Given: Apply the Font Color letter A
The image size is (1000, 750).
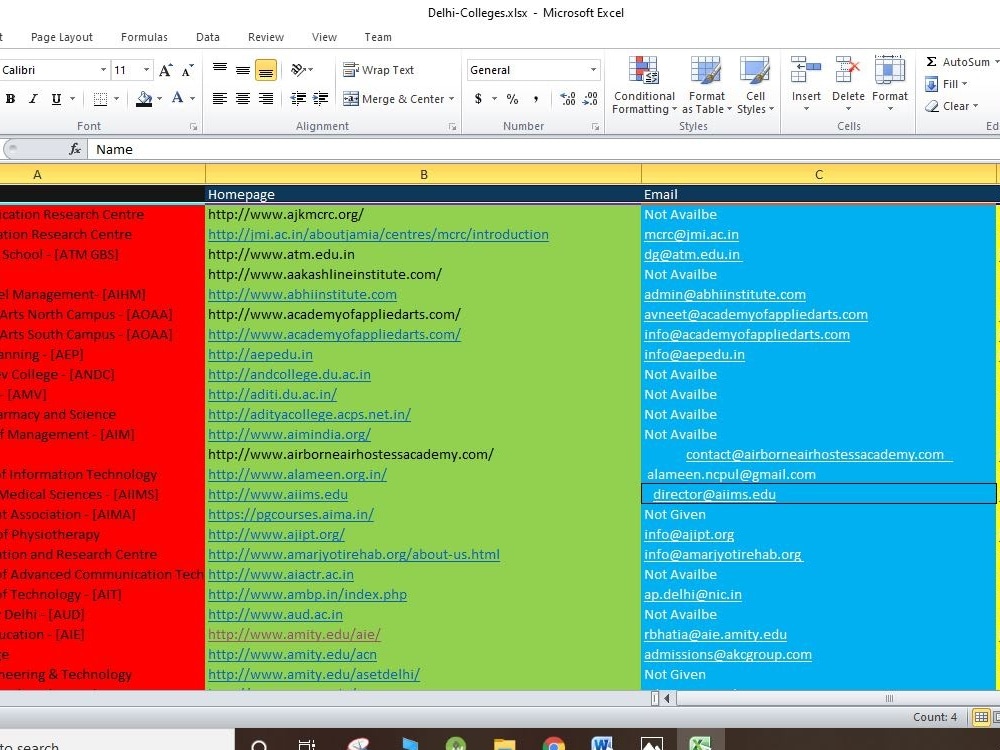Looking at the screenshot, I should (x=177, y=98).
